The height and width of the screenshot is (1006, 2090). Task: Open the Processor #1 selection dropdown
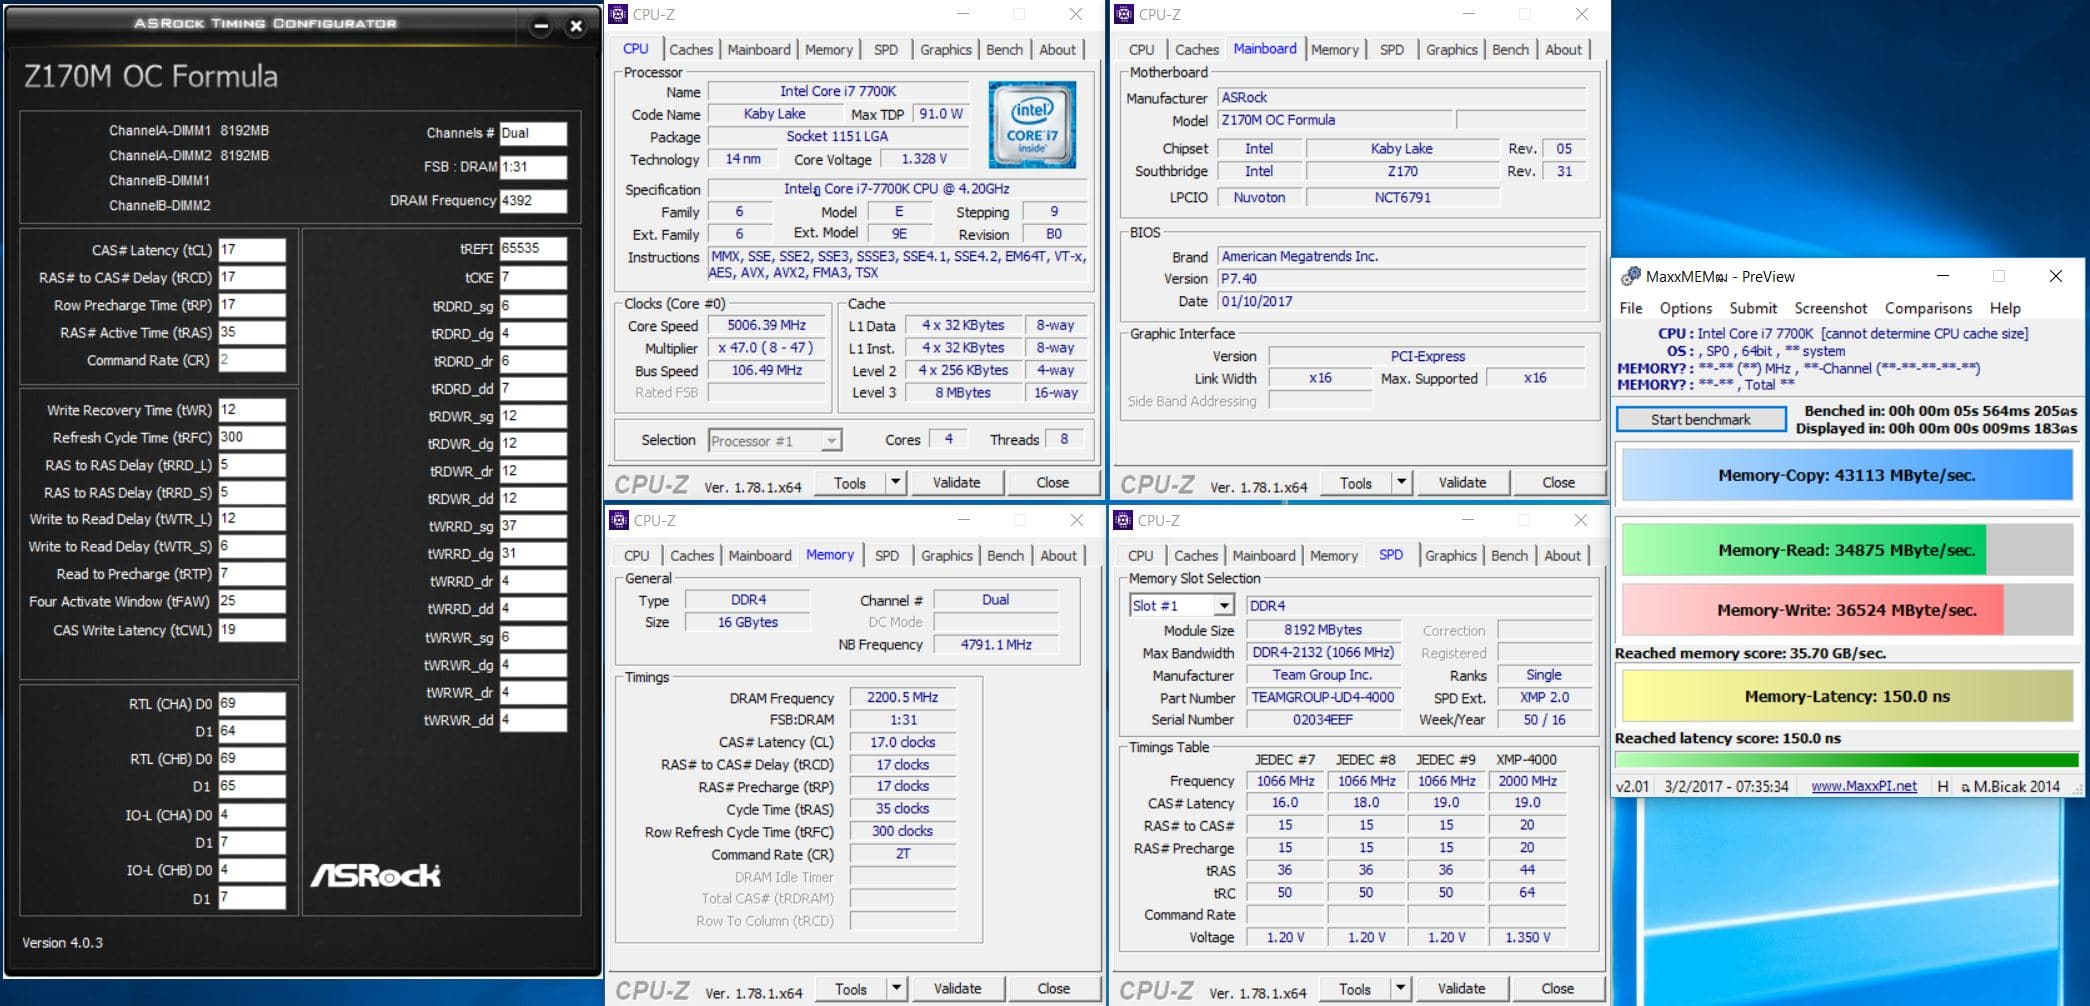click(x=830, y=441)
